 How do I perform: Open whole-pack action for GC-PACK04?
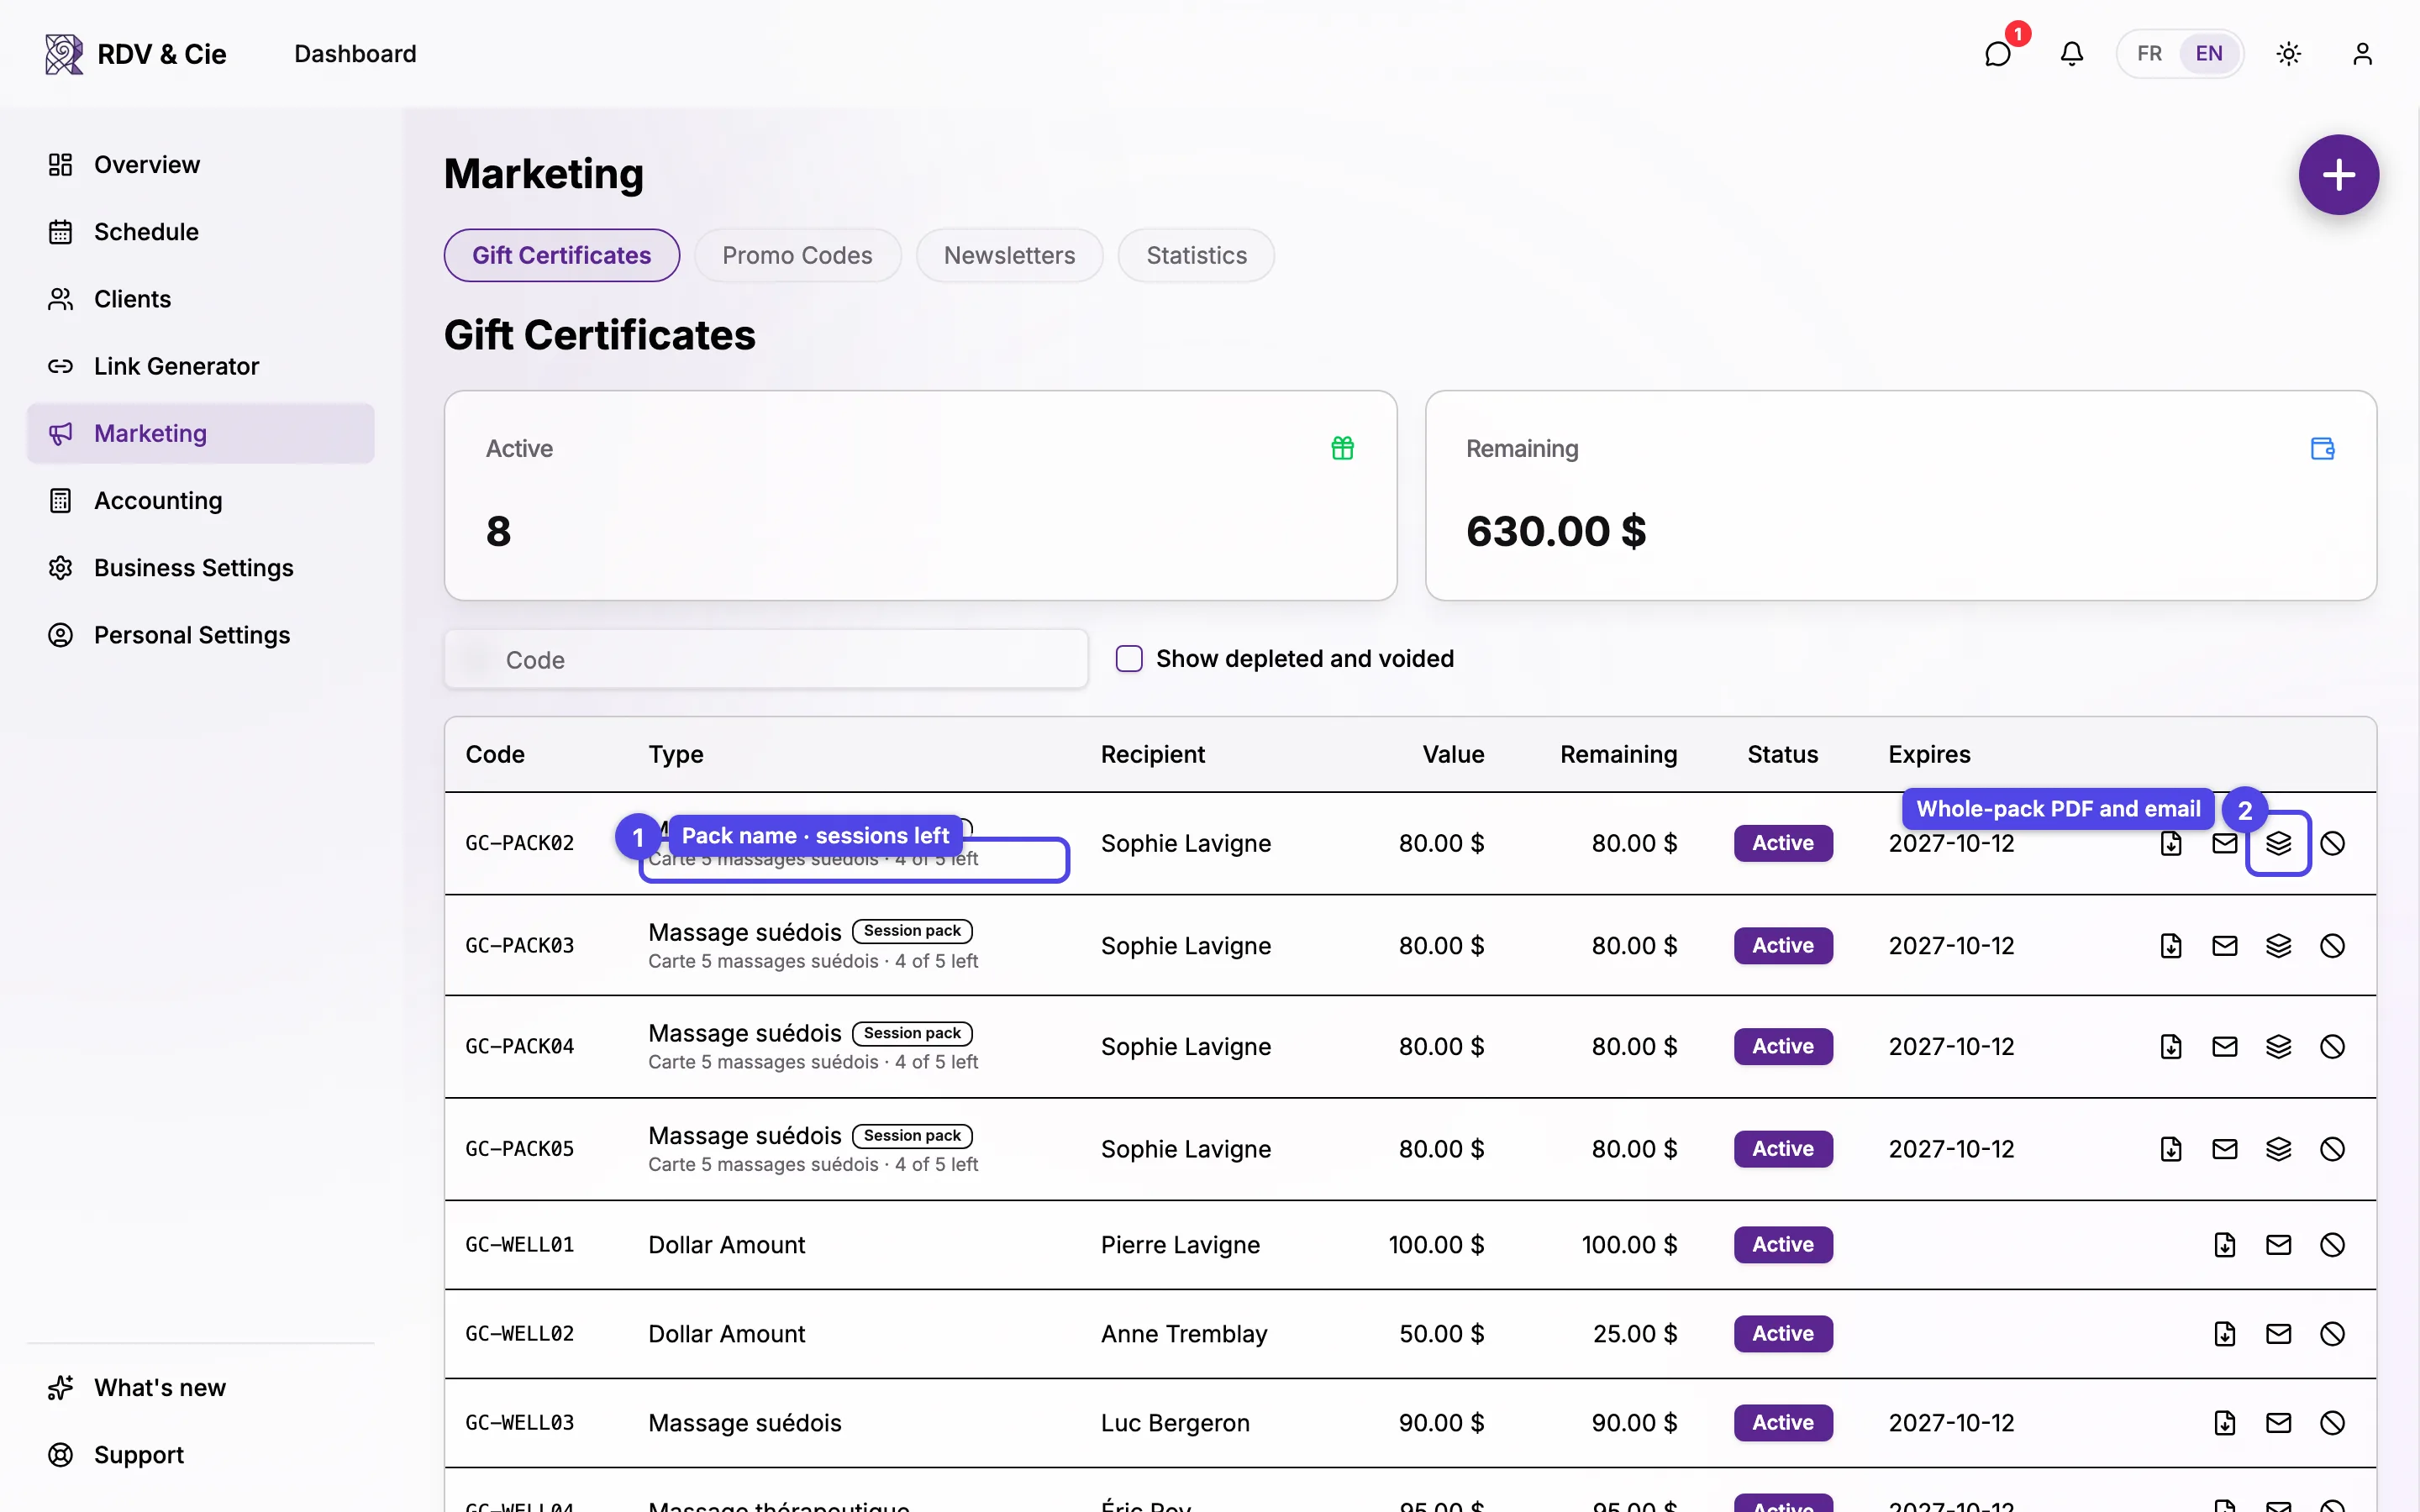pos(2278,1046)
